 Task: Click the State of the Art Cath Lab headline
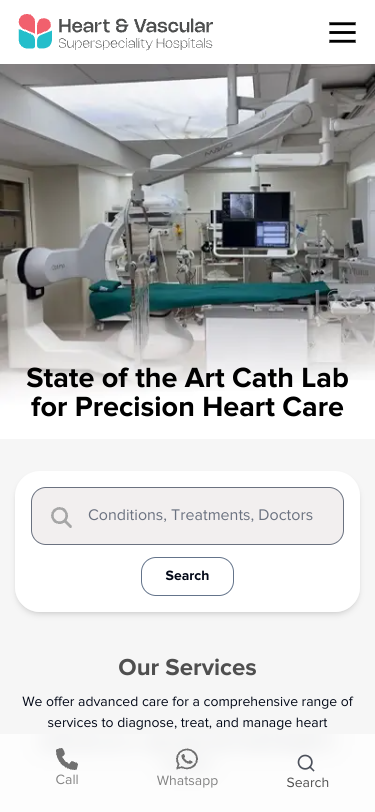(x=188, y=393)
